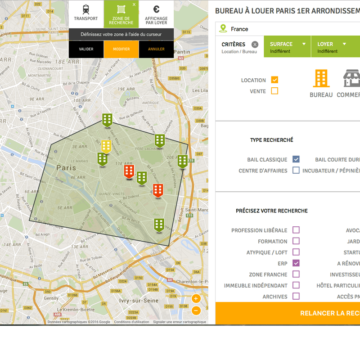360x360 pixels.
Task: Check the Archives checkbox
Action: (x=296, y=296)
